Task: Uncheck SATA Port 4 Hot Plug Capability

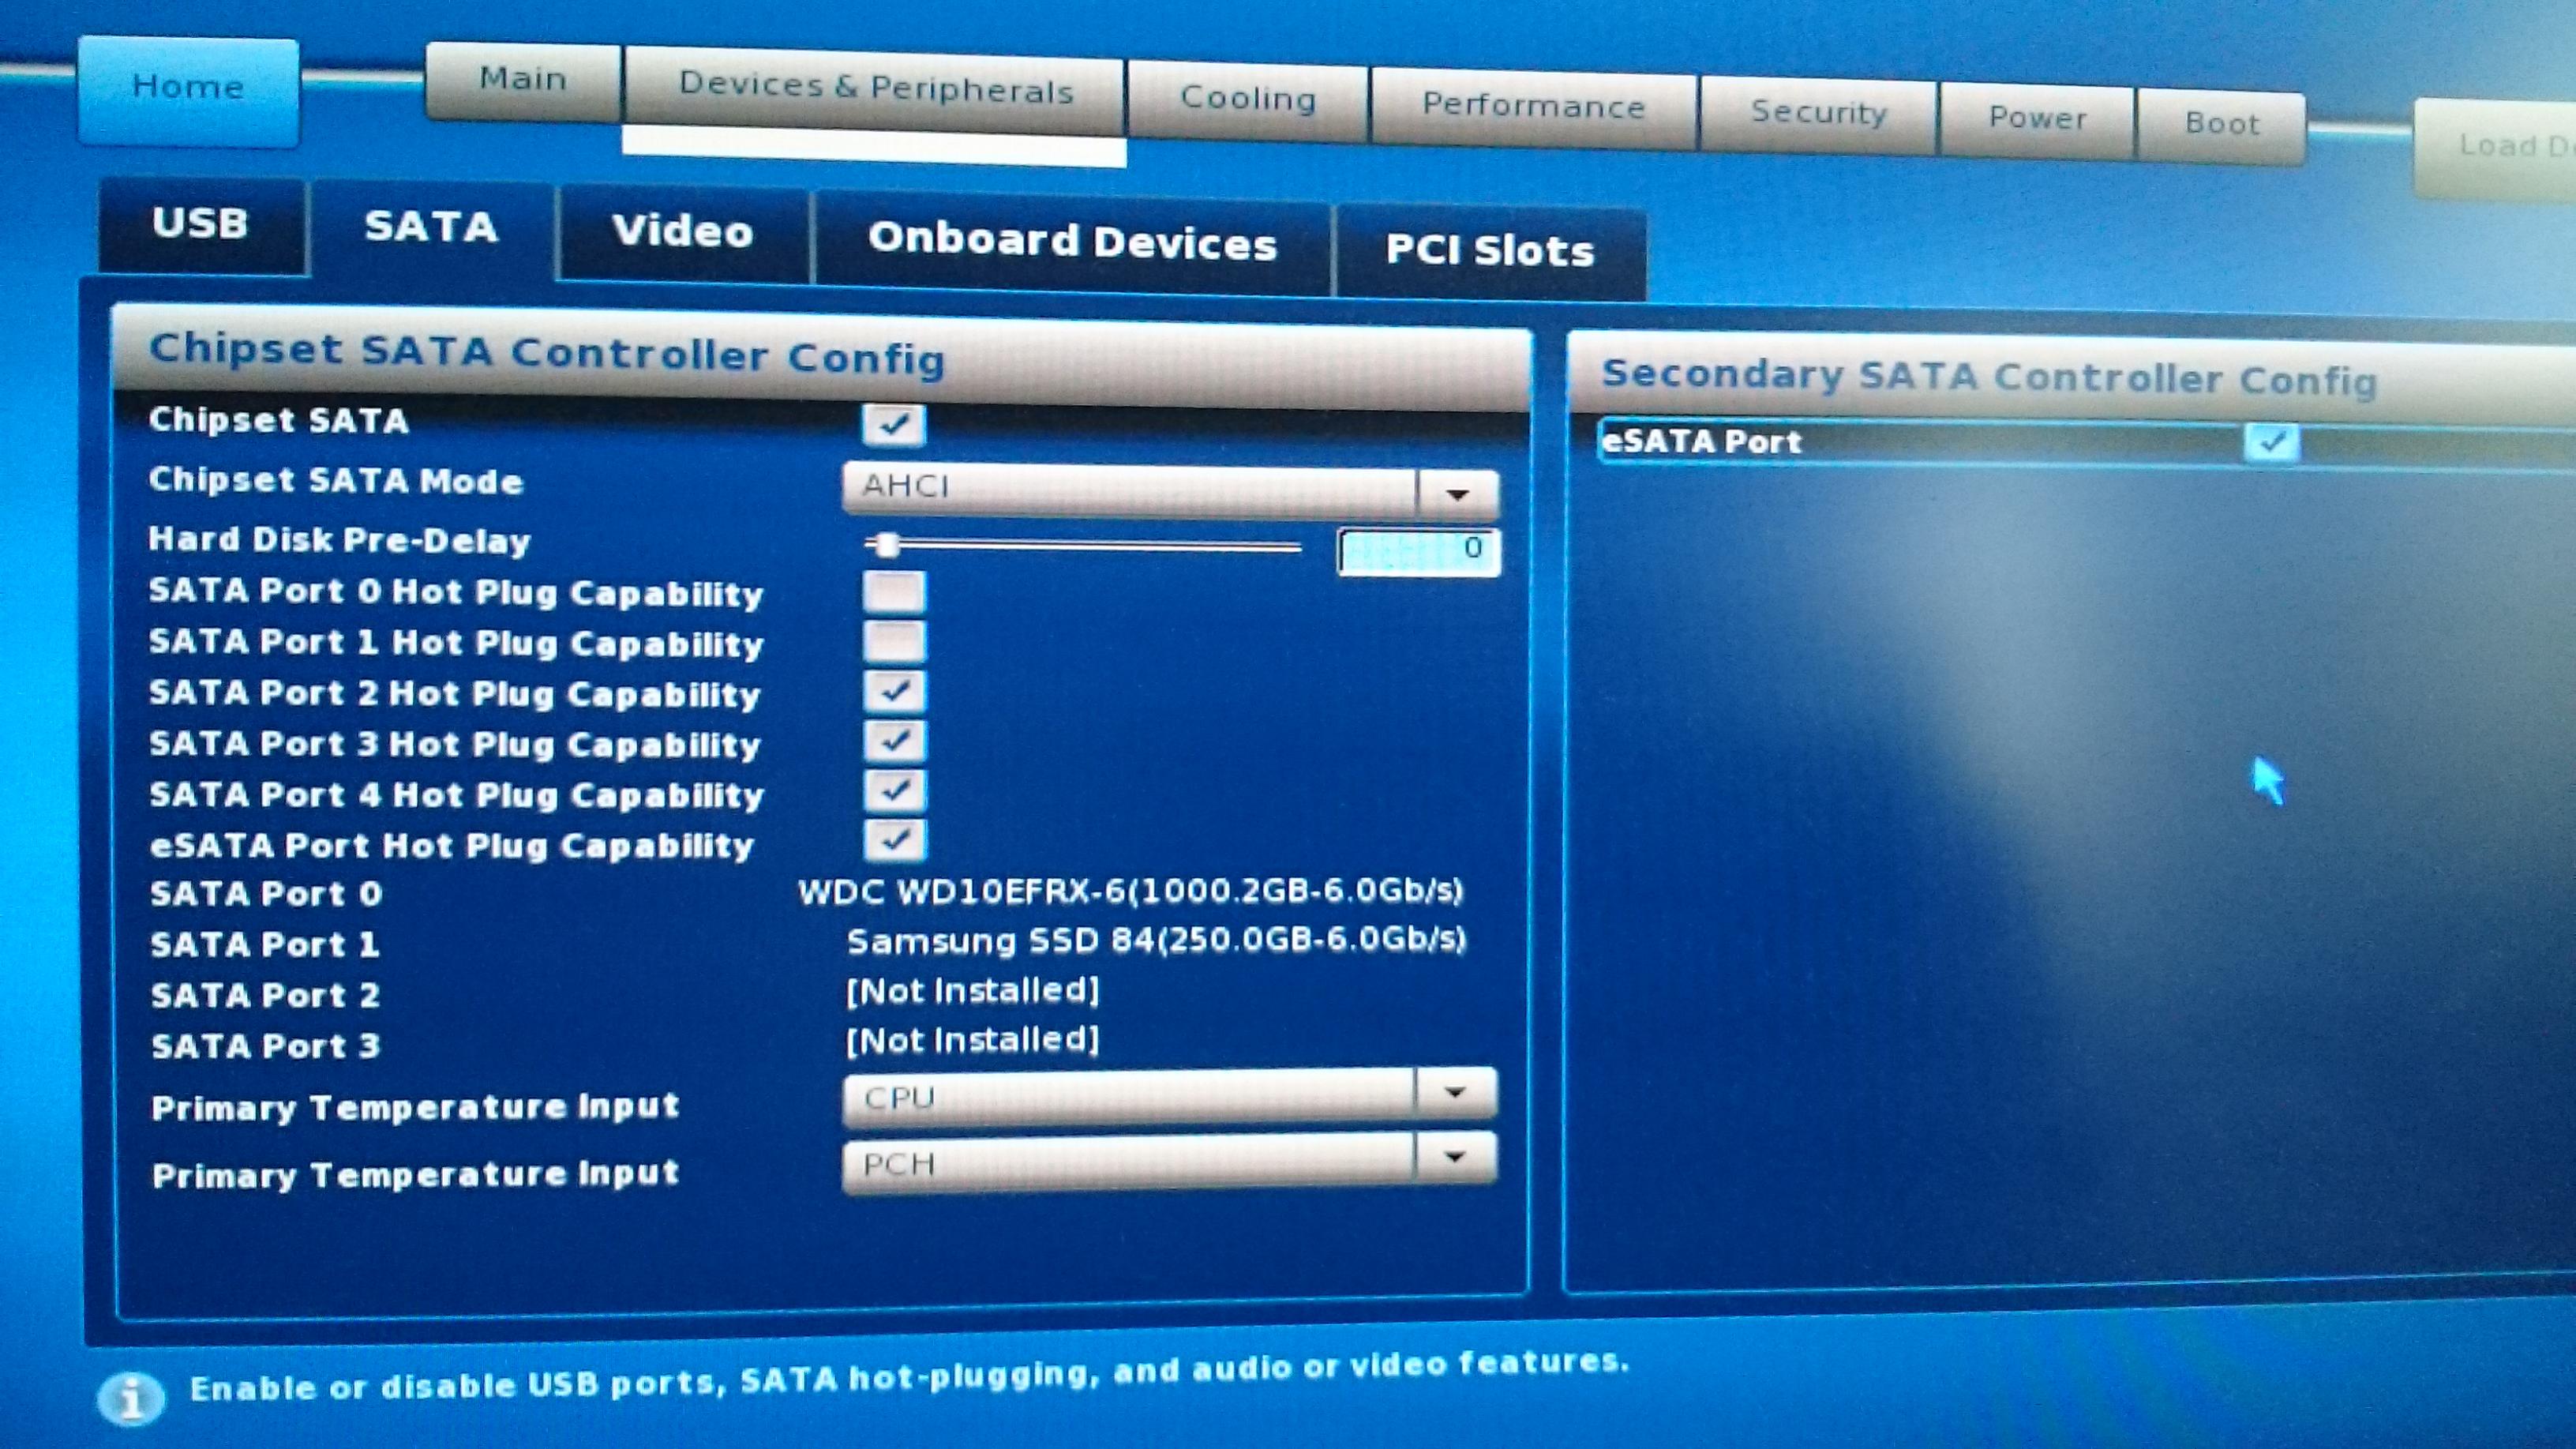Action: (893, 791)
